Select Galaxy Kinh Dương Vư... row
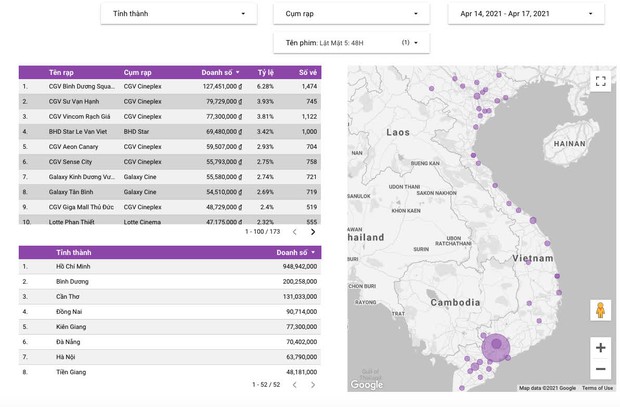620x407 pixels. point(170,177)
